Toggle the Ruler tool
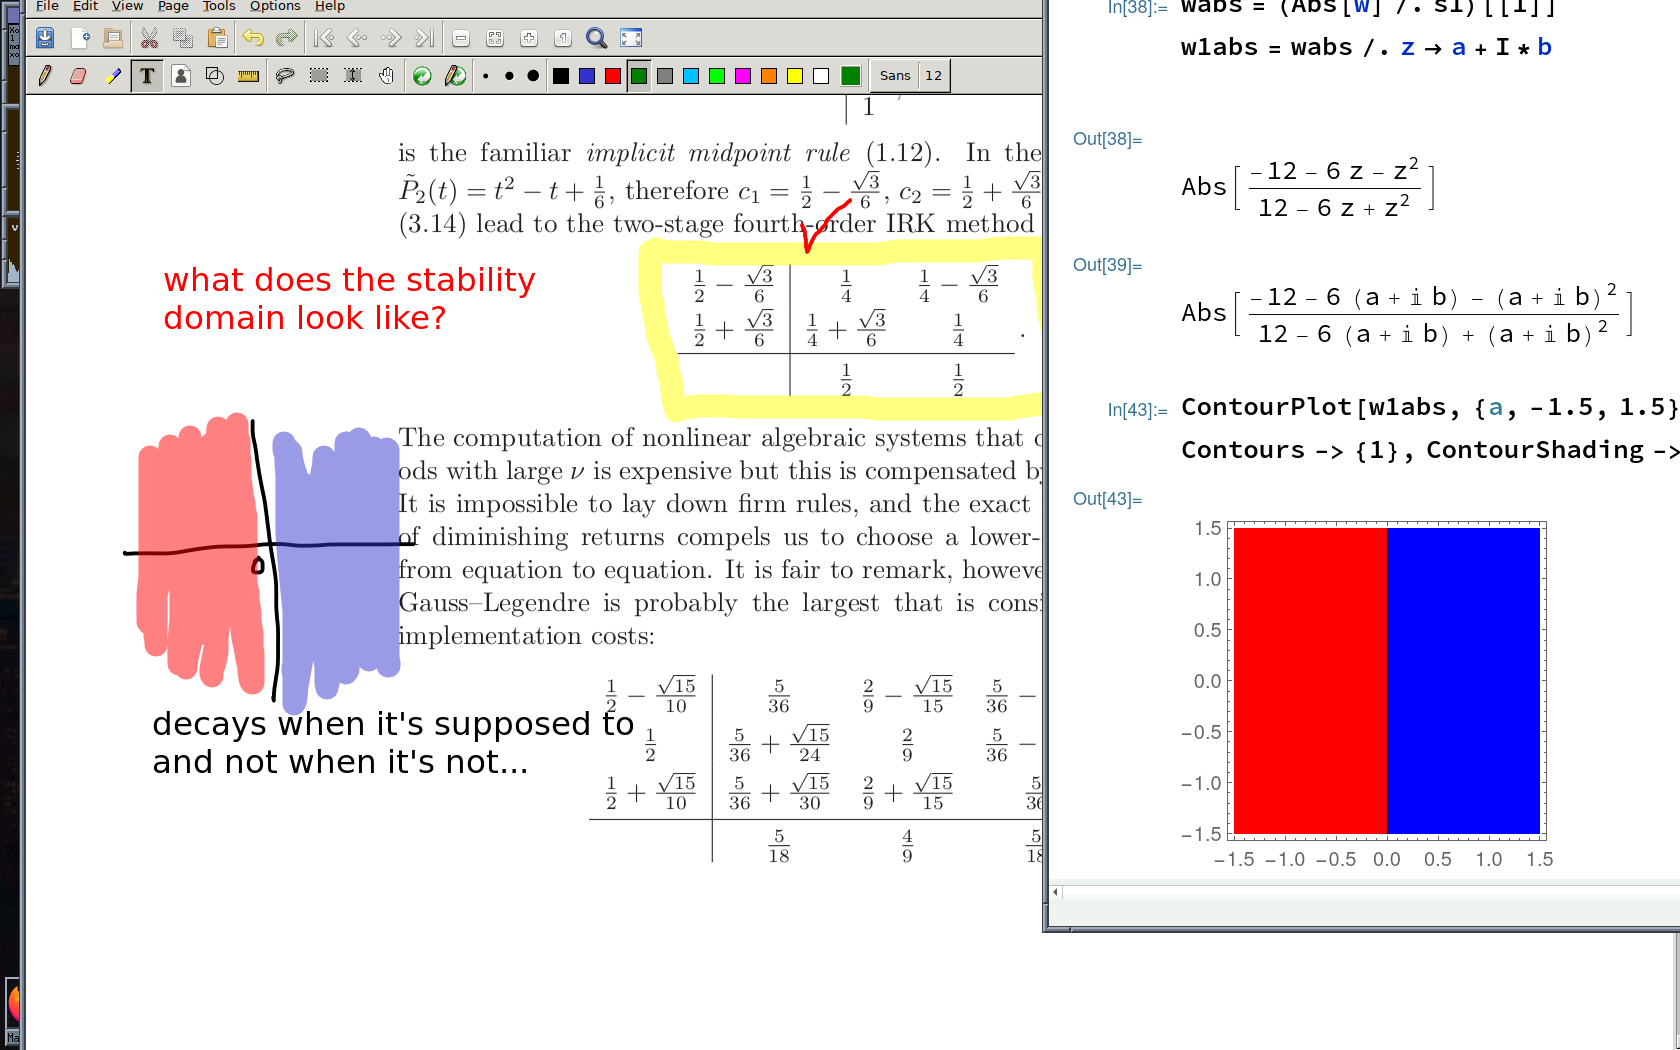The height and width of the screenshot is (1050, 1680). [249, 76]
